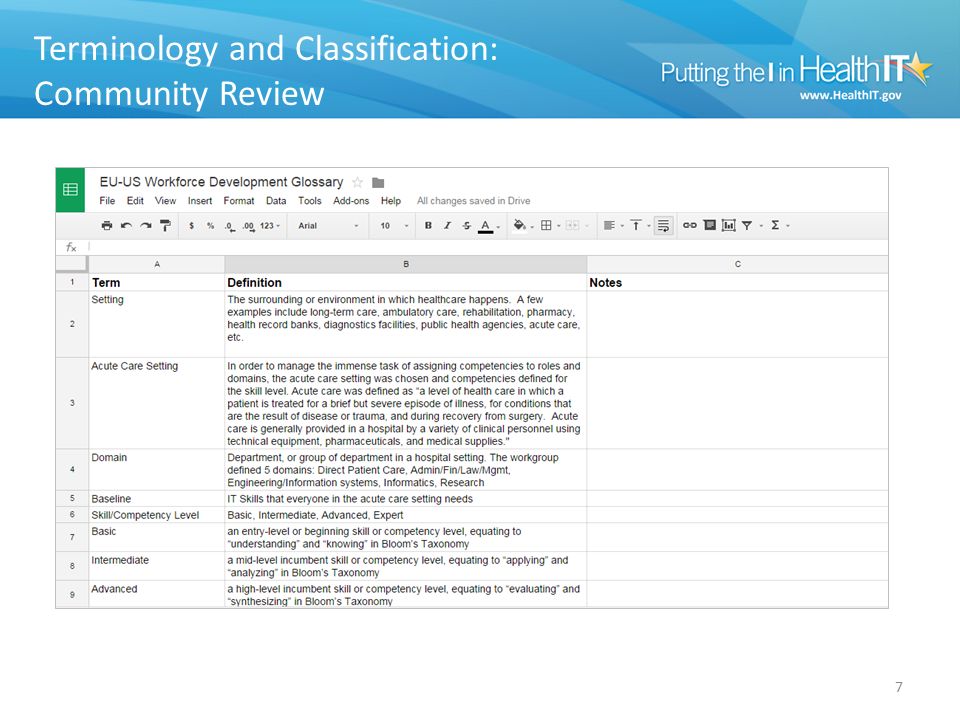Open the fill color paint bucket
The height and width of the screenshot is (720, 960).
(522, 225)
